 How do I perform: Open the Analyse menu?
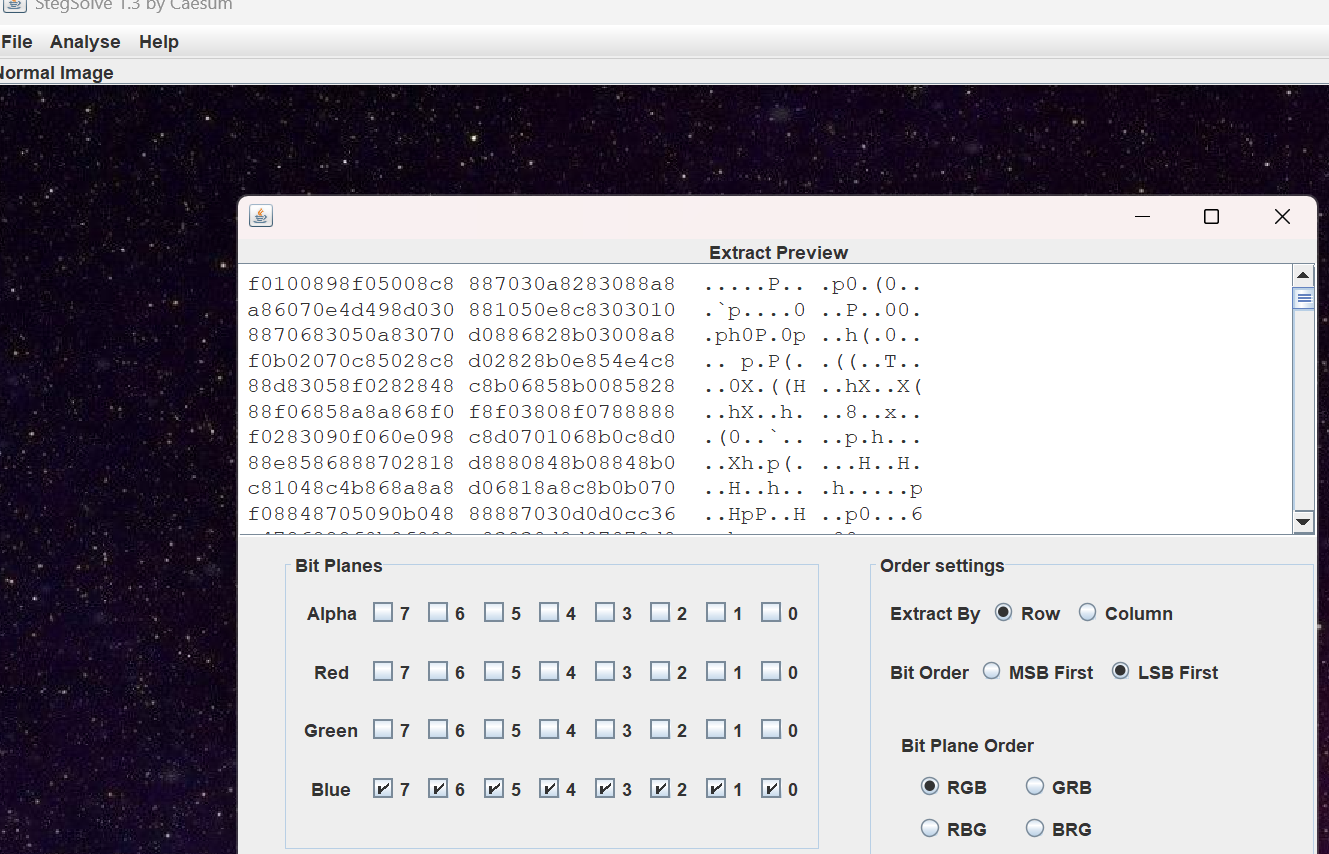pyautogui.click(x=85, y=42)
